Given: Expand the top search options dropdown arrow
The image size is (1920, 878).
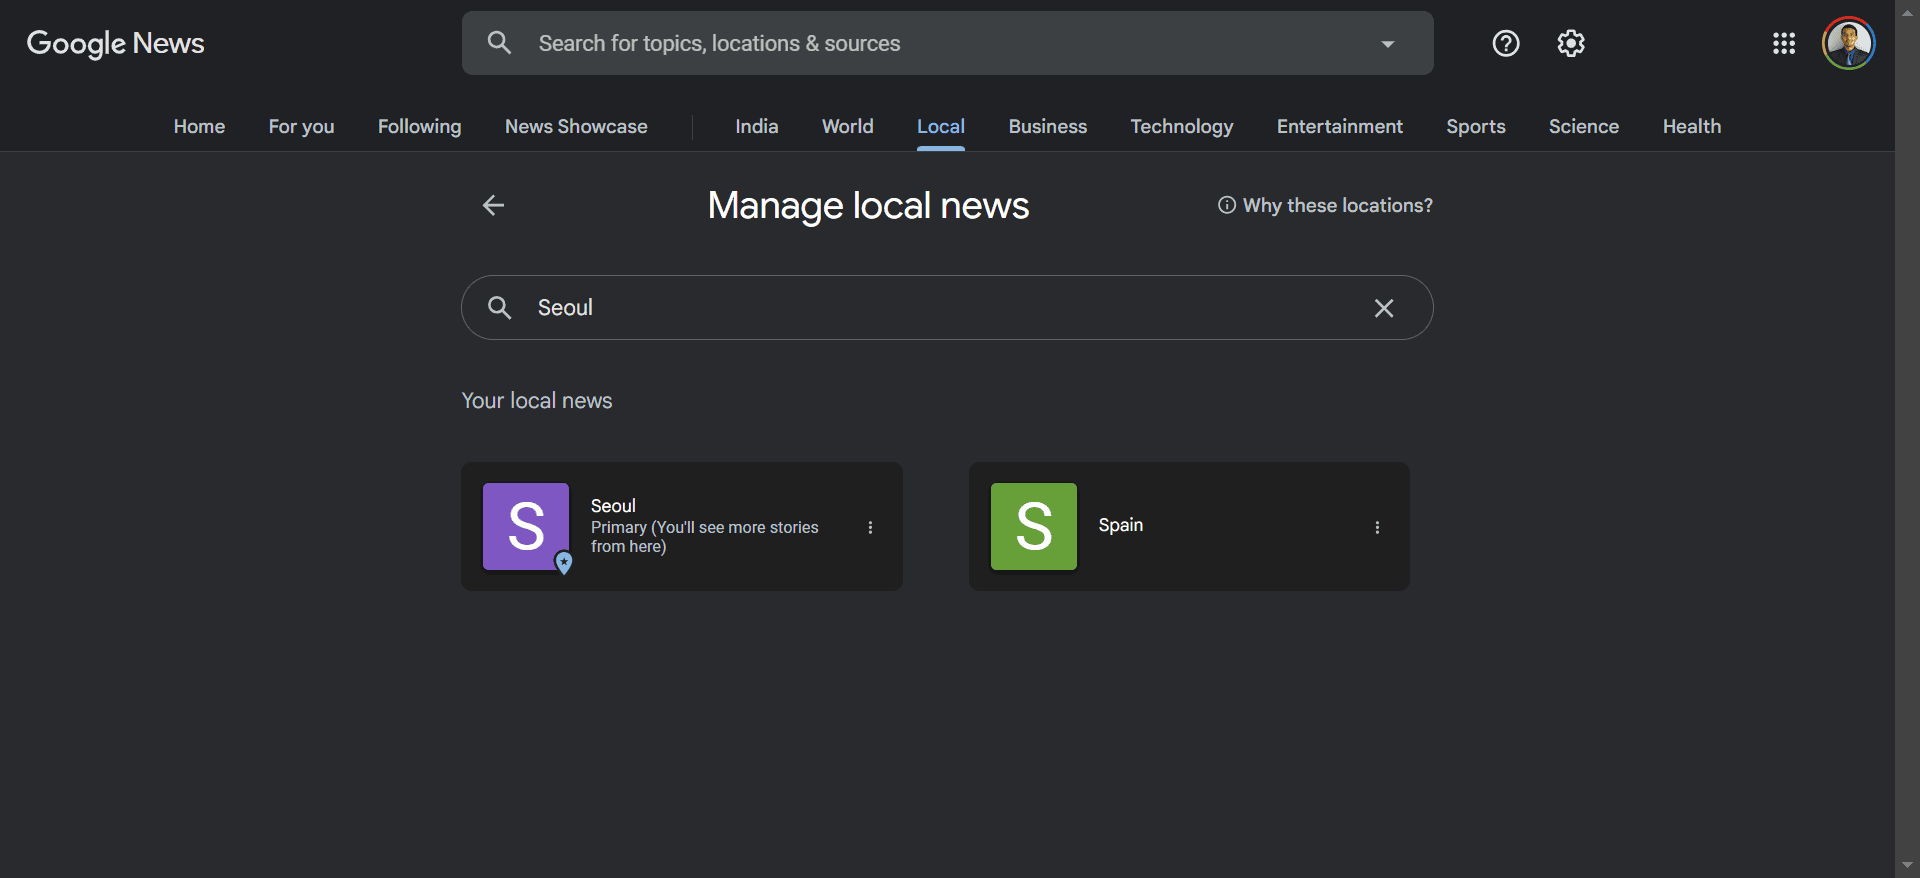Looking at the screenshot, I should (1387, 44).
